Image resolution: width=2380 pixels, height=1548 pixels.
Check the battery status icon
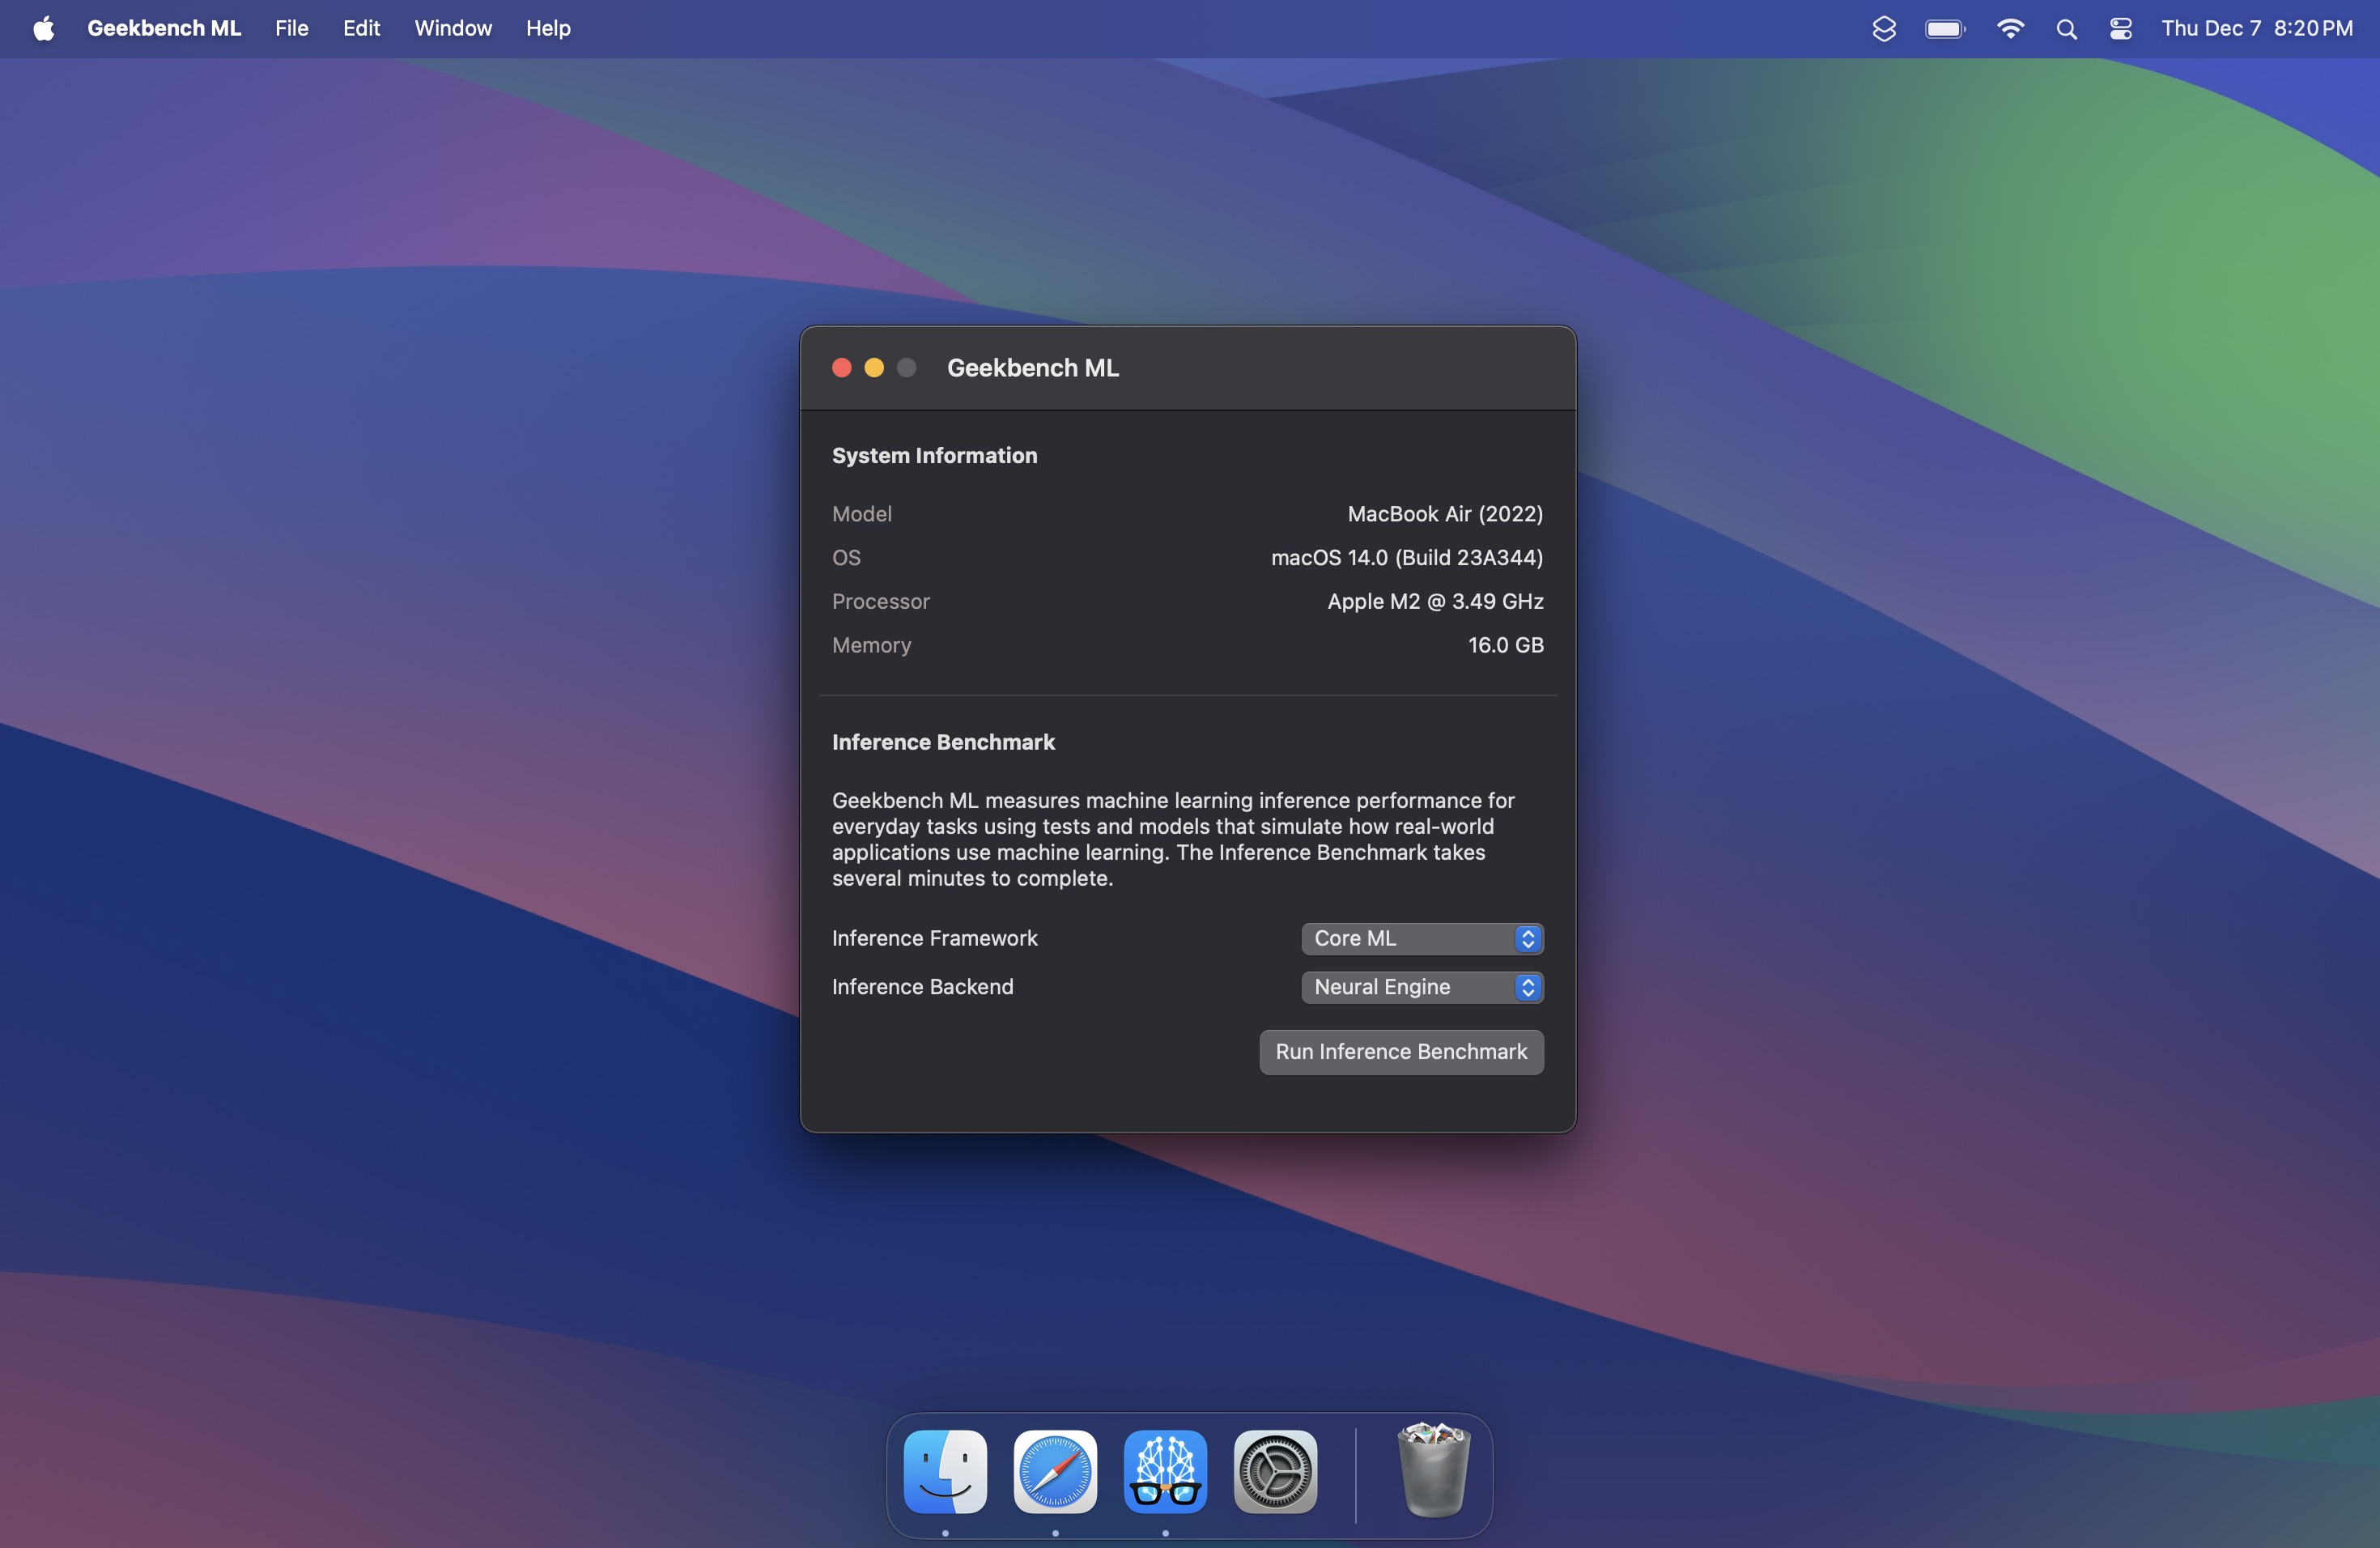[x=1943, y=28]
